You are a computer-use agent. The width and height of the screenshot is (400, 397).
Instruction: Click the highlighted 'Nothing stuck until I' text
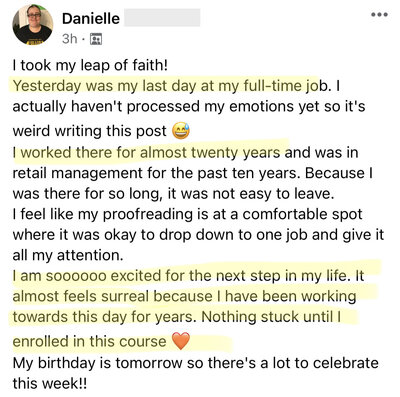[x=271, y=317]
